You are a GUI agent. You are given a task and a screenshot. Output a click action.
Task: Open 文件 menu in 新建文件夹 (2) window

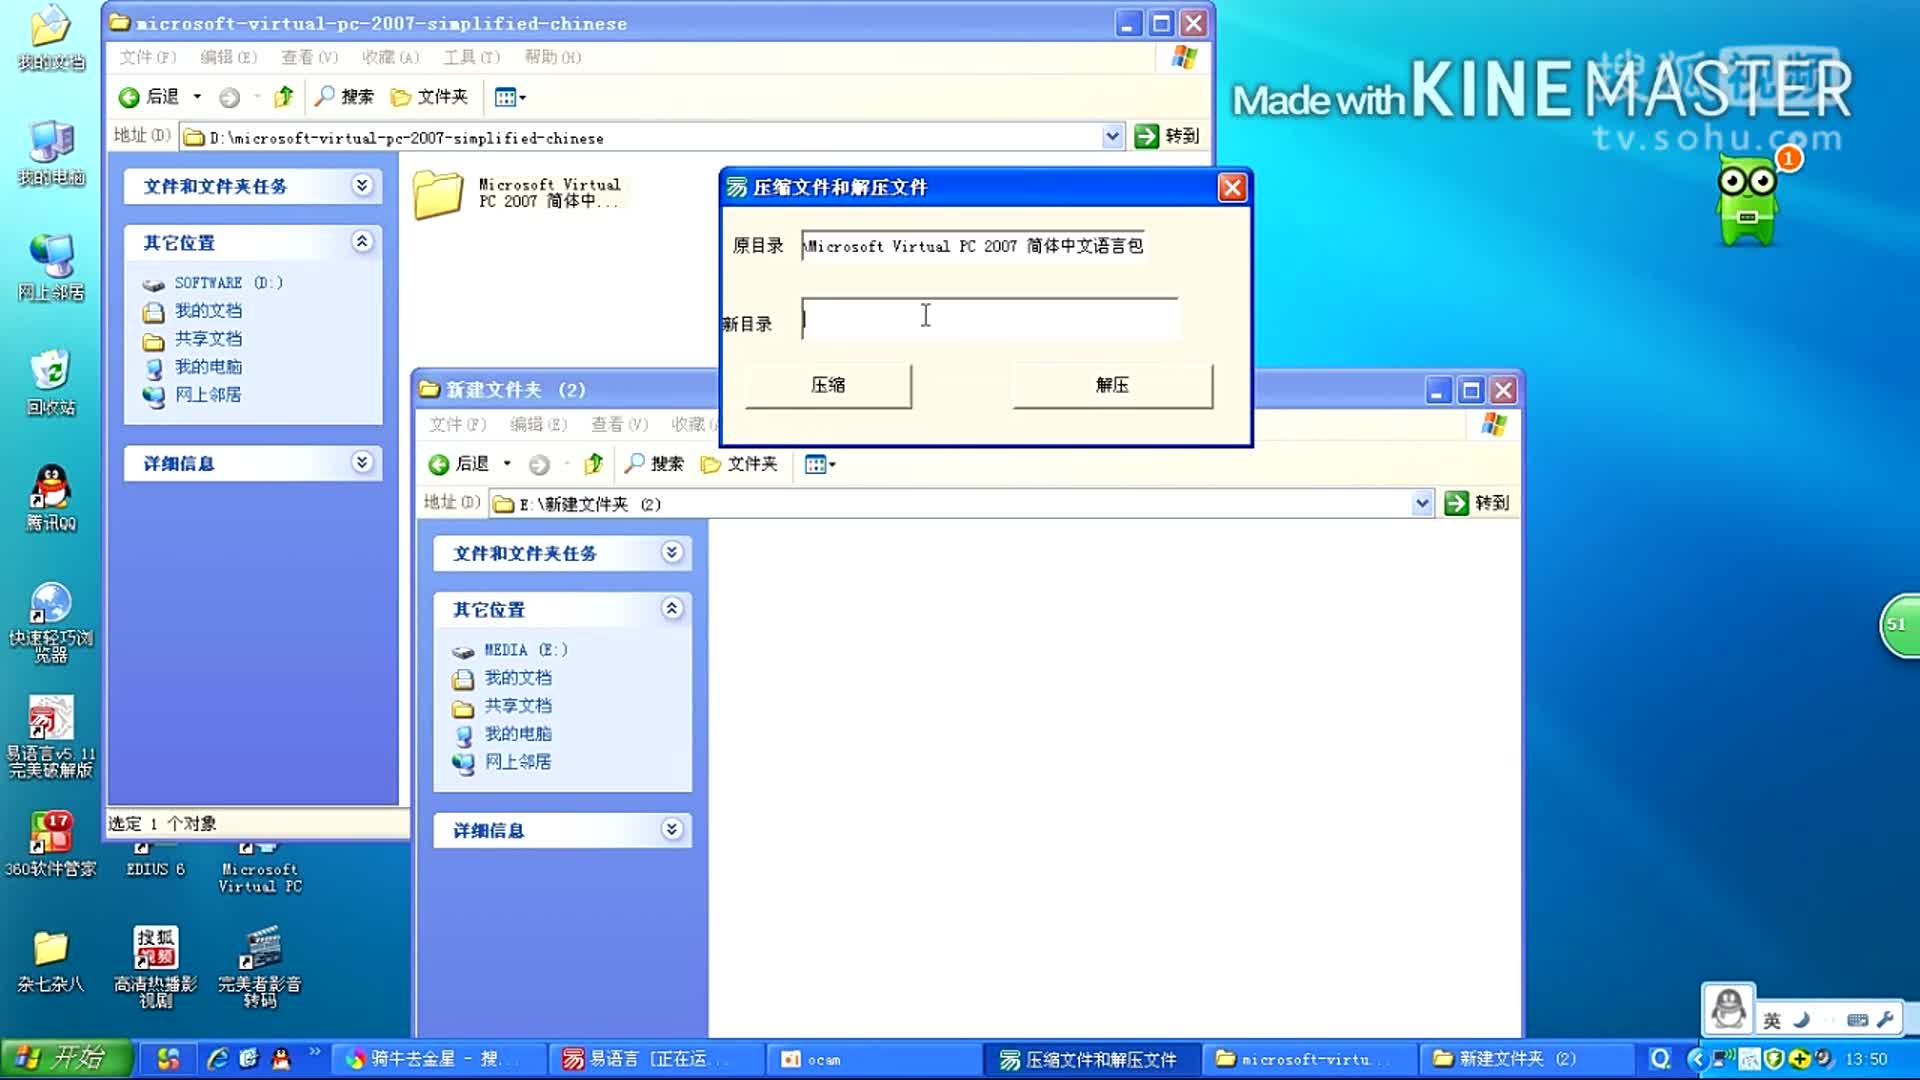coord(457,424)
